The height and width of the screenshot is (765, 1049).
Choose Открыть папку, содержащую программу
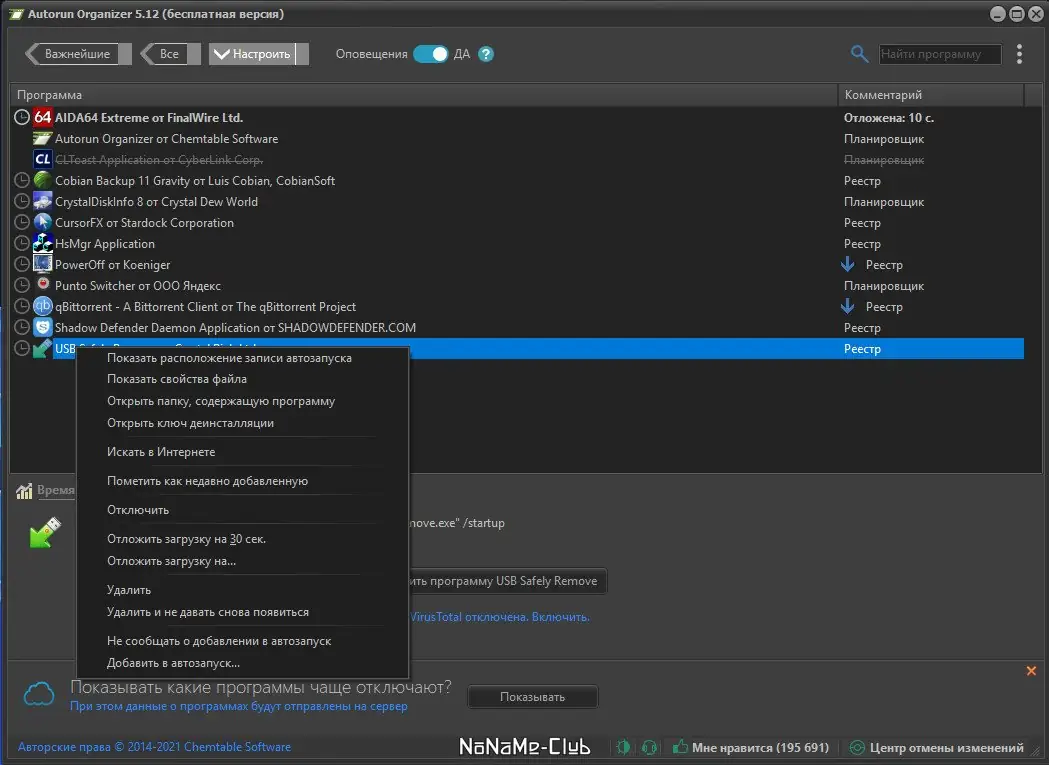point(221,401)
